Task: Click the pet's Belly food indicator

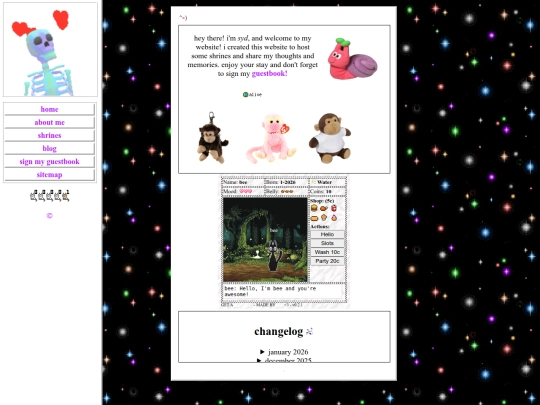Action: tap(287, 191)
